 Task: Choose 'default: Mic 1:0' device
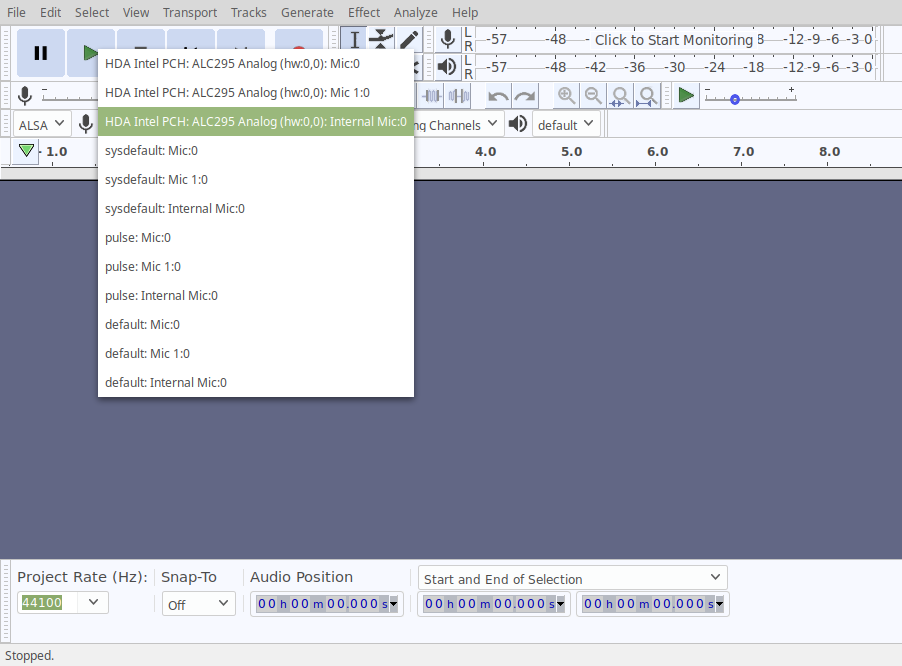point(256,354)
